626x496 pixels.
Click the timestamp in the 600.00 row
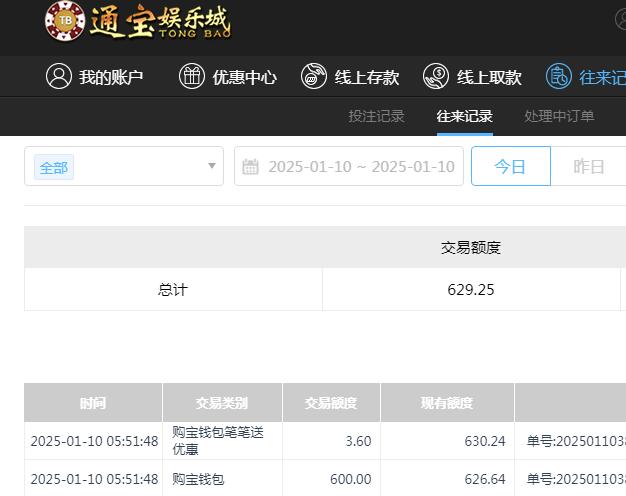94,478
